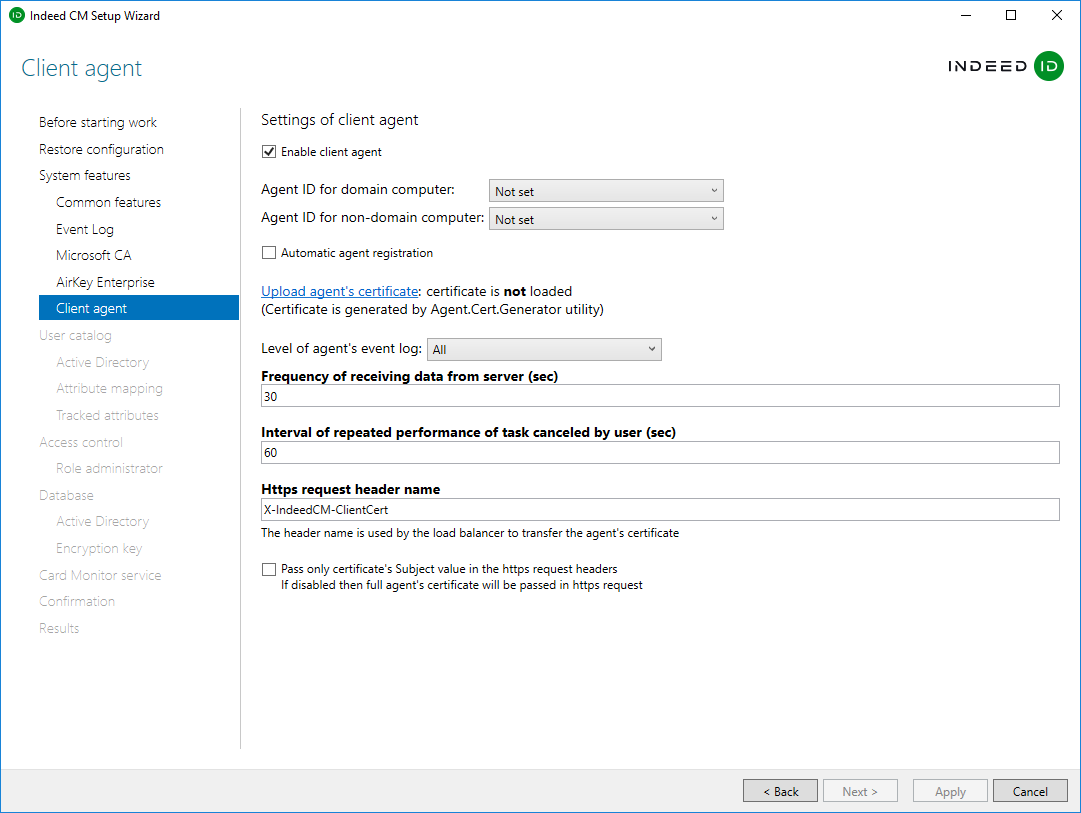Screen dimensions: 1081x813
Task: Select Client agent in sidebar
Action: pyautogui.click(x=139, y=308)
